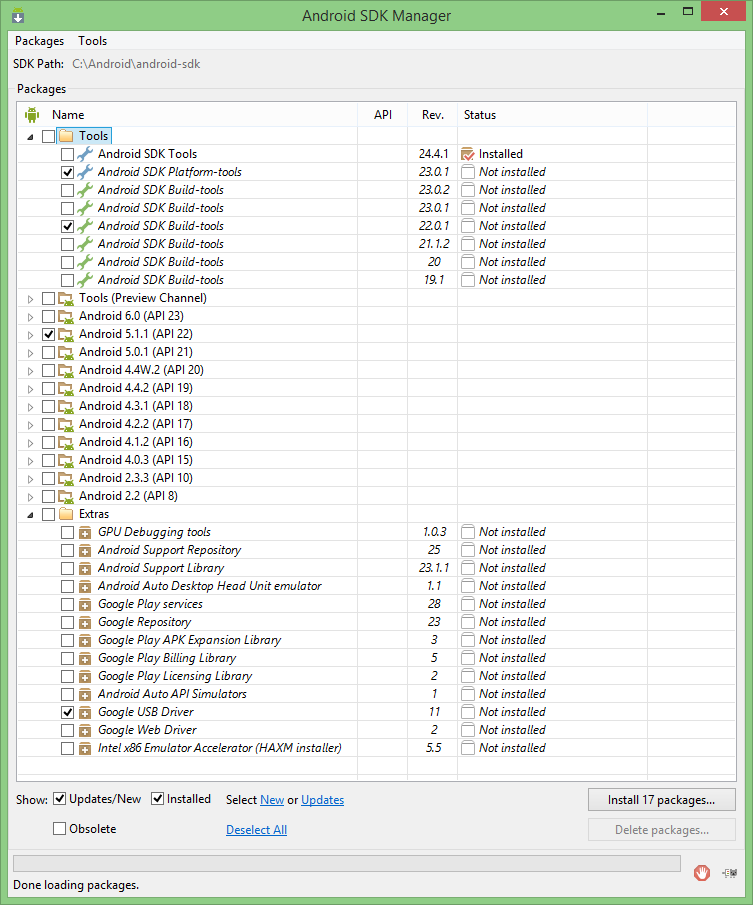Collapse the Tools tree node

point(31,137)
